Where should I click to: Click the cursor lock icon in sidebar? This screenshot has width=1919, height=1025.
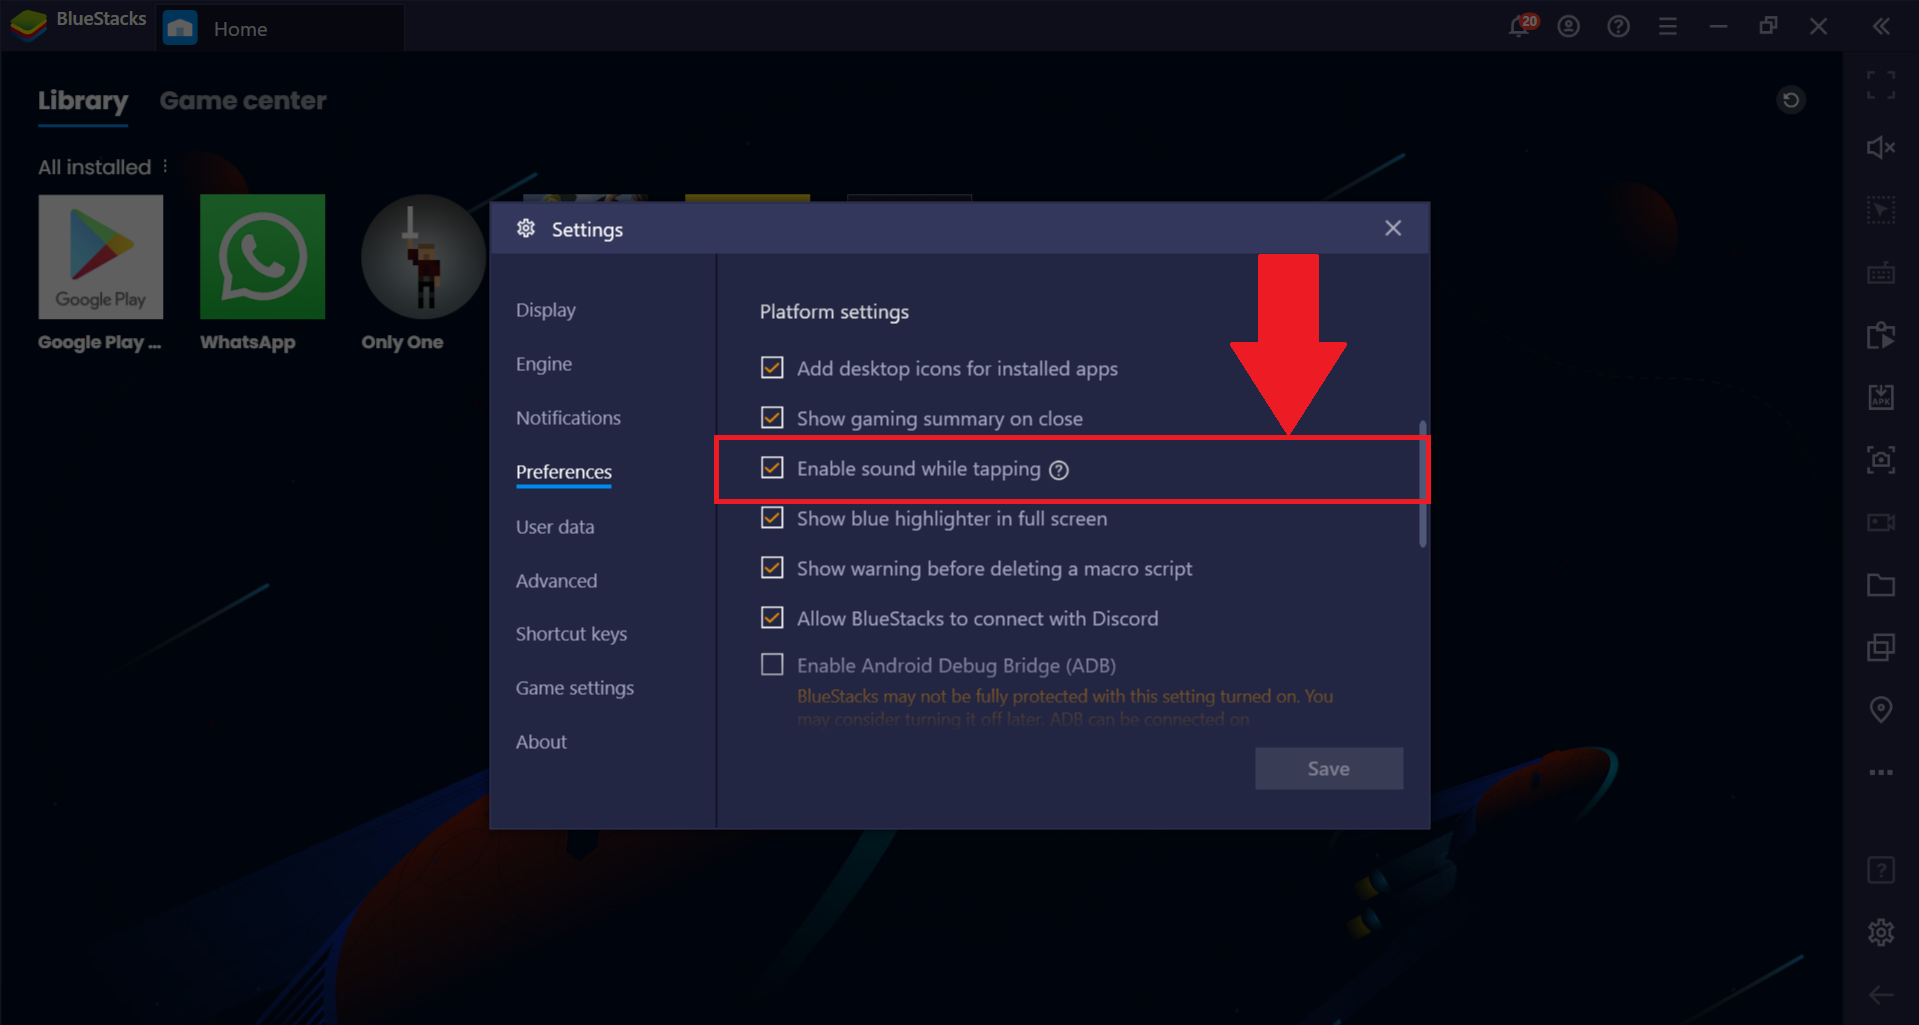(x=1881, y=210)
